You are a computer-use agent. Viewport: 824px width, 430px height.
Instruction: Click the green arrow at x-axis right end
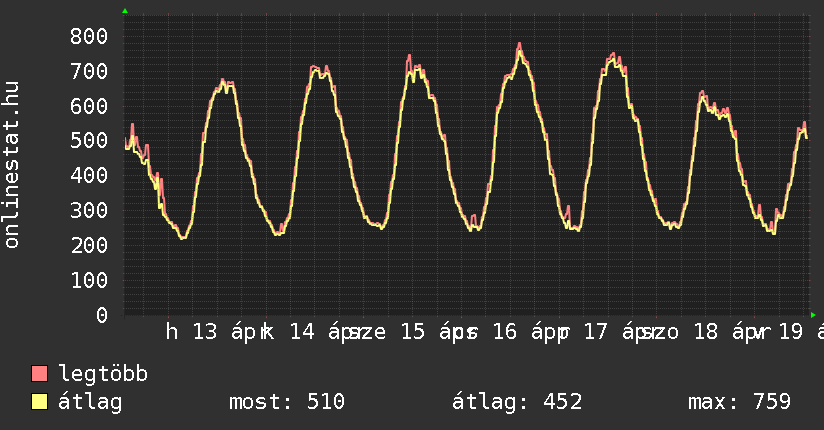point(813,315)
